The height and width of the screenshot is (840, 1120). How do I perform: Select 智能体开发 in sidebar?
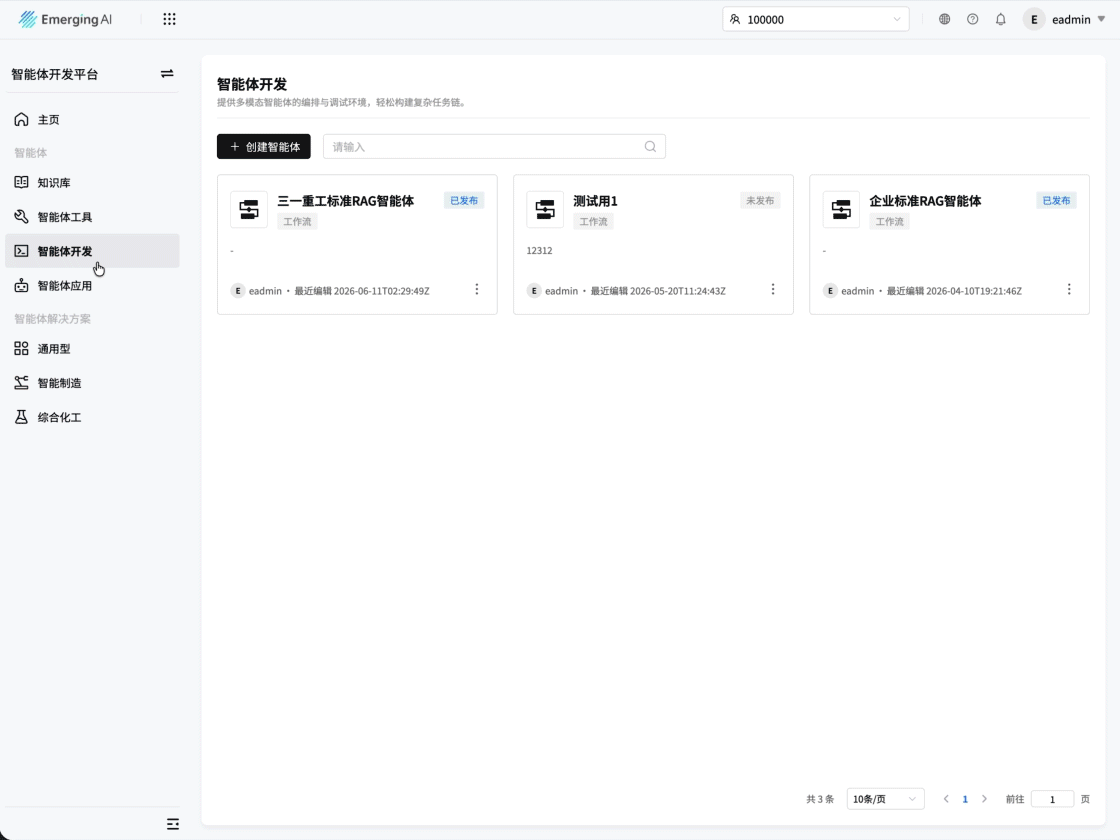[x=92, y=251]
